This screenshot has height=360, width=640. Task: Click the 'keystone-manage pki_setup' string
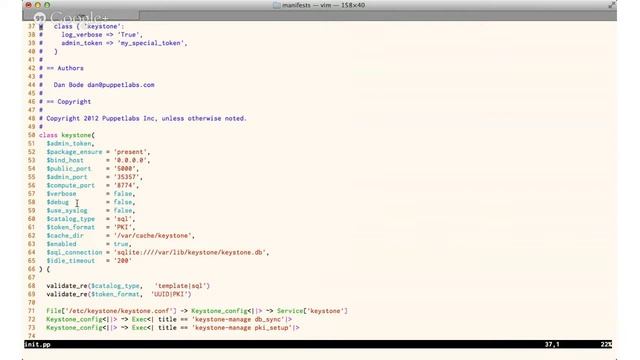tap(242, 328)
